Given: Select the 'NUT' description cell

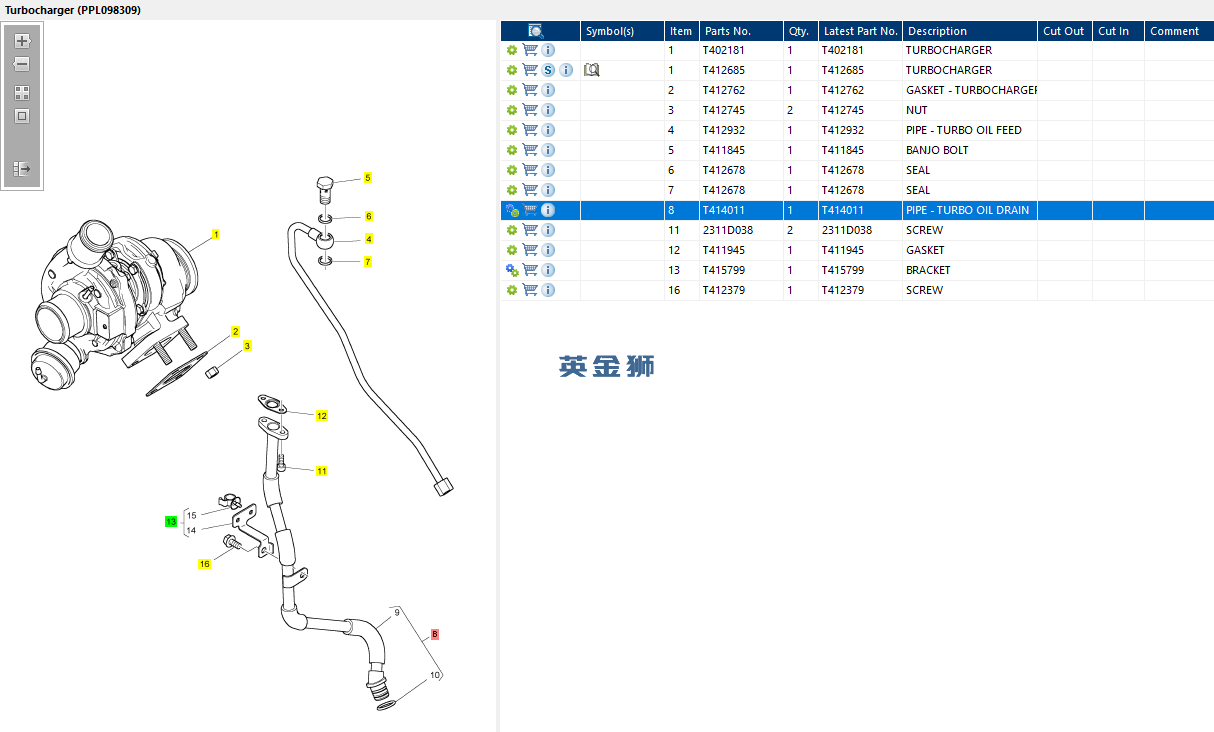Looking at the screenshot, I should click(x=970, y=110).
